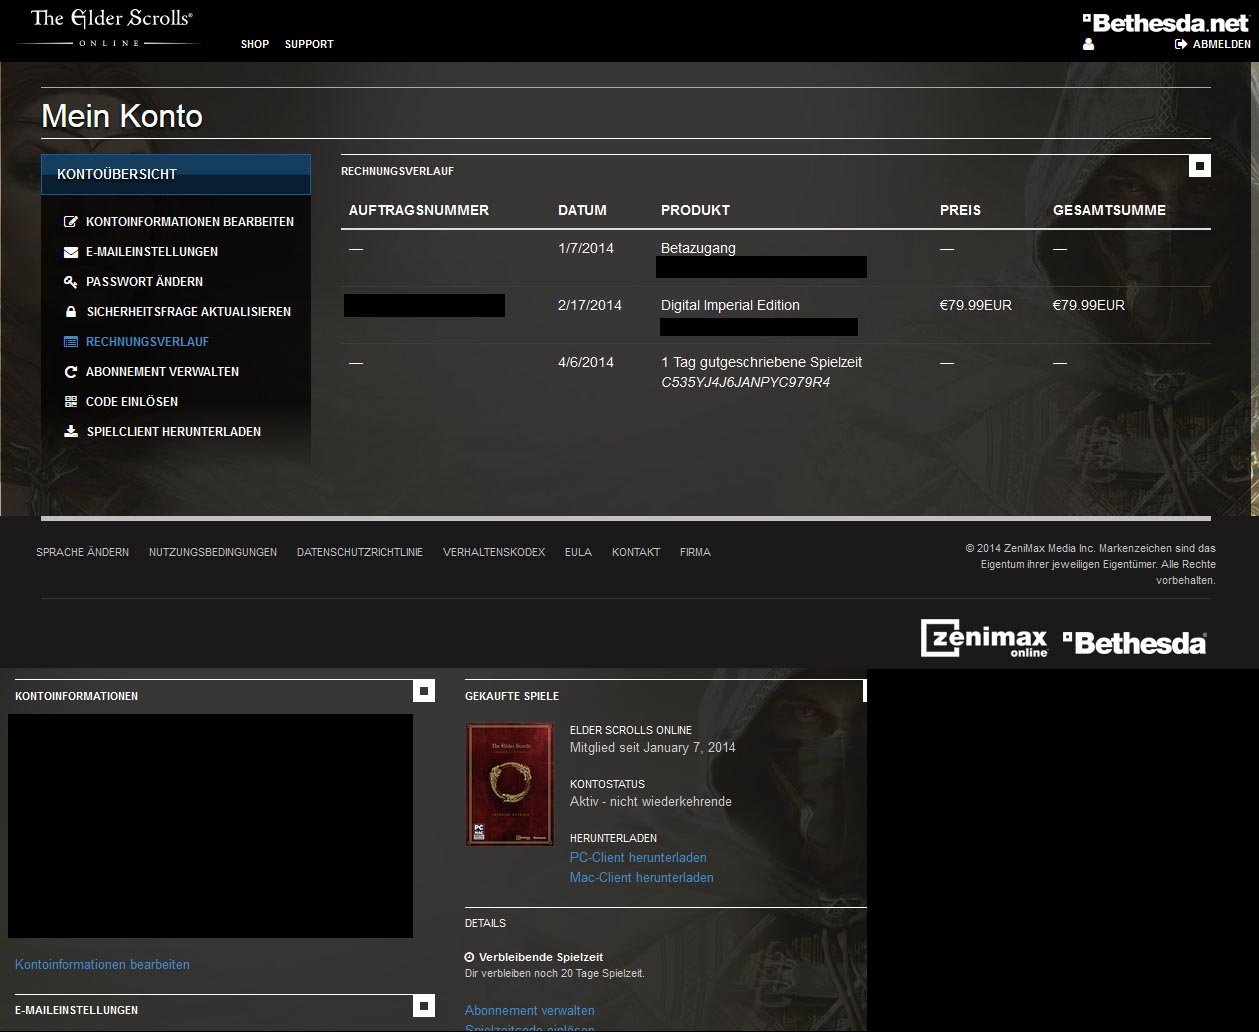Click the Abmelden logout arrow icon
This screenshot has width=1259, height=1032.
click(1181, 44)
